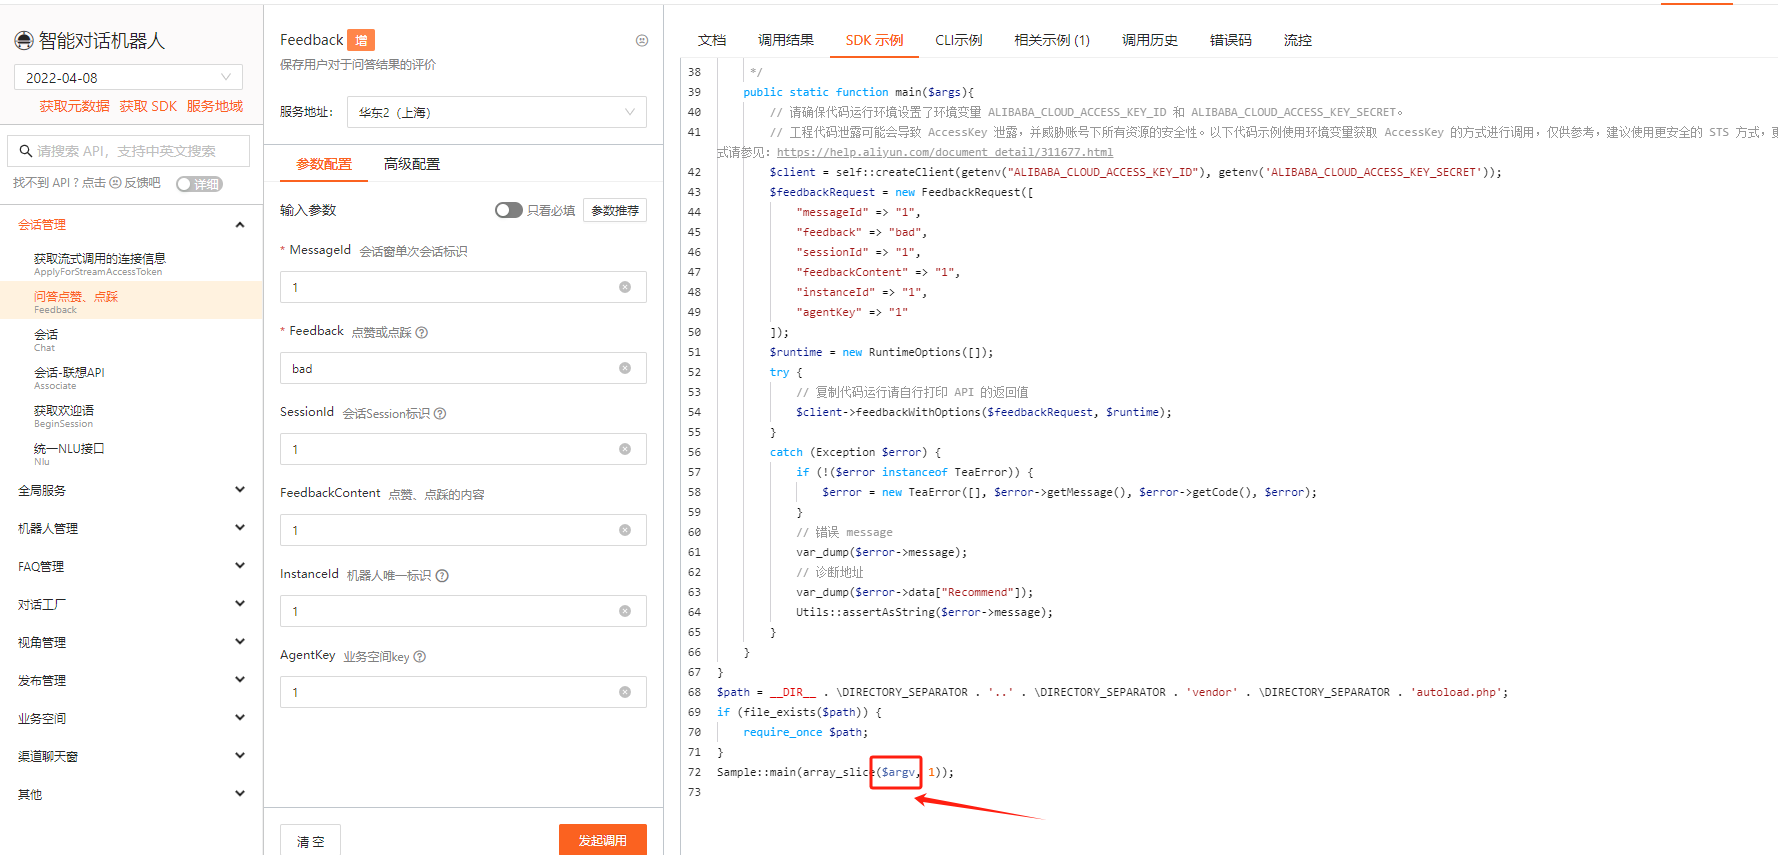Switch to the CLI示例 tab
This screenshot has height=855, width=1778.
pyautogui.click(x=958, y=40)
